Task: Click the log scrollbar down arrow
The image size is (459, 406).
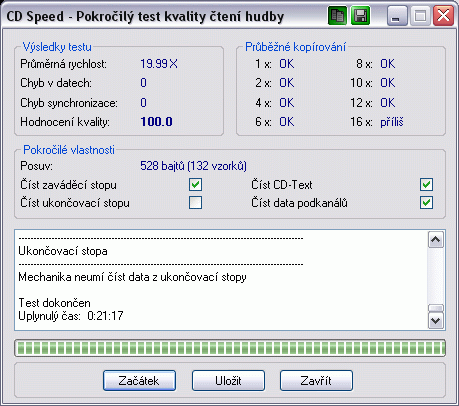Action: tap(436, 321)
